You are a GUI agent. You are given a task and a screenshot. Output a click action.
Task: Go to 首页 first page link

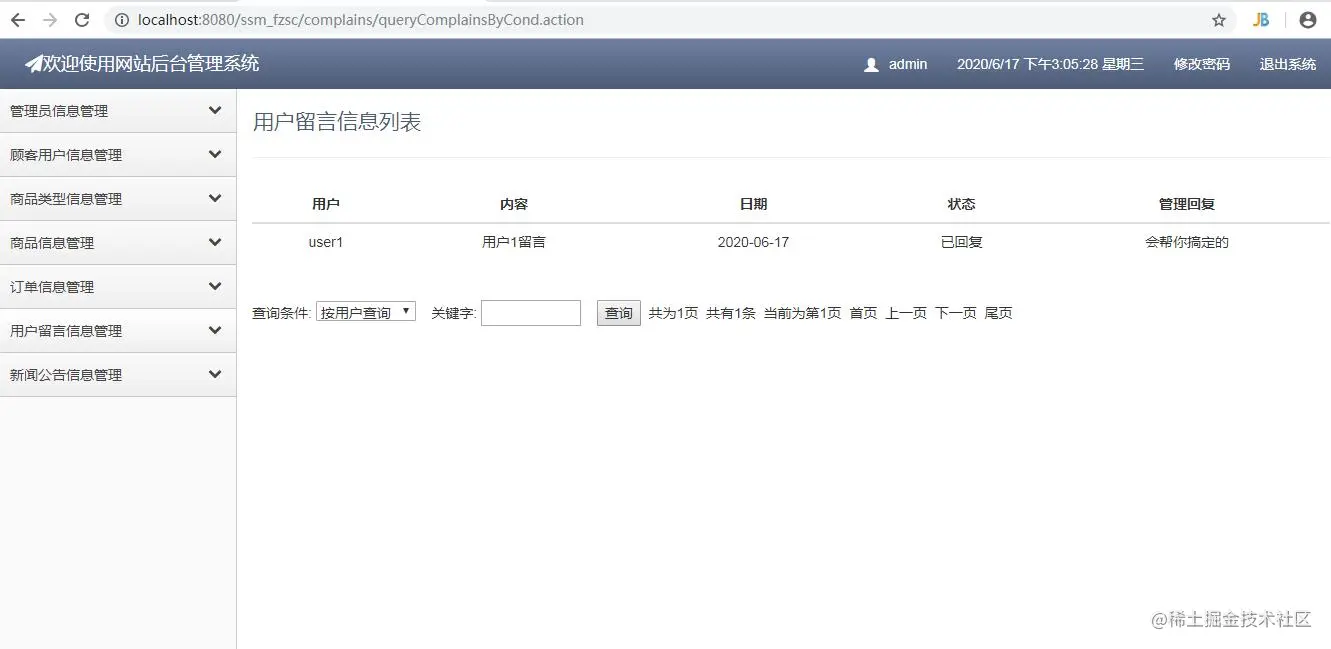(863, 313)
